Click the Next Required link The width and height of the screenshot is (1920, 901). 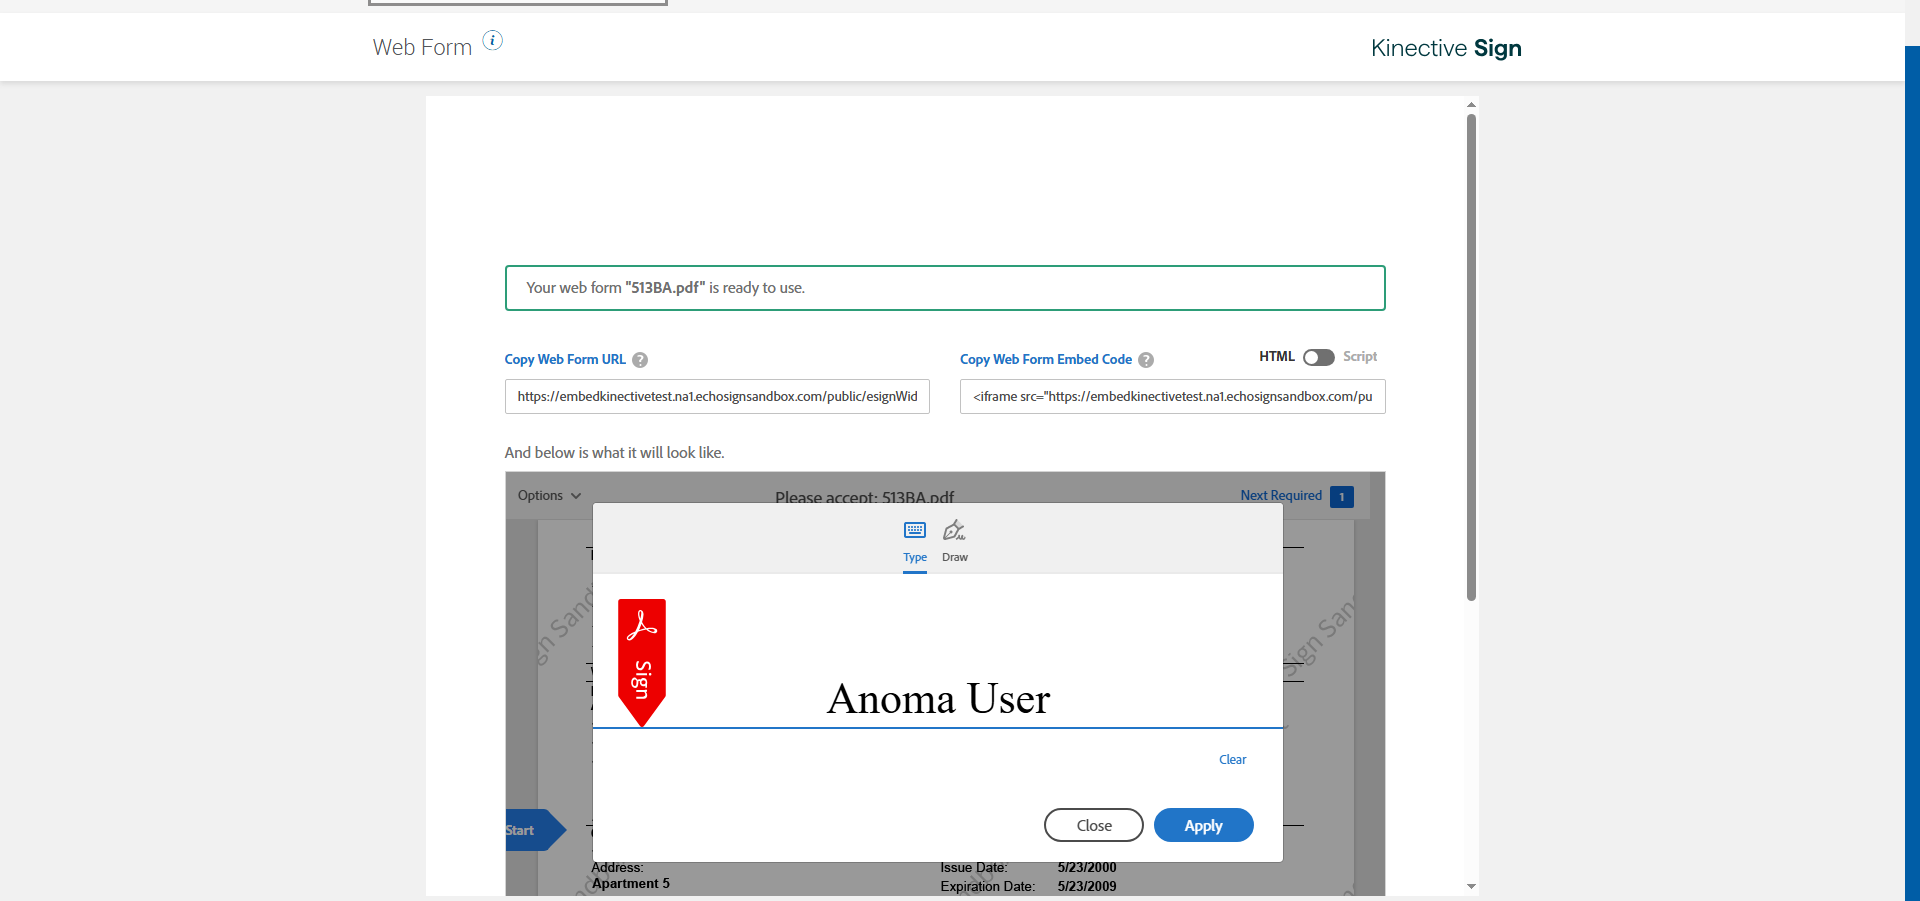tap(1281, 495)
